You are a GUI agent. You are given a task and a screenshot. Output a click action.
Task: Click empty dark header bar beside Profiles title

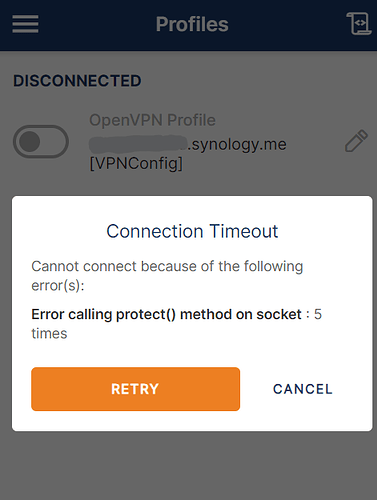97,24
